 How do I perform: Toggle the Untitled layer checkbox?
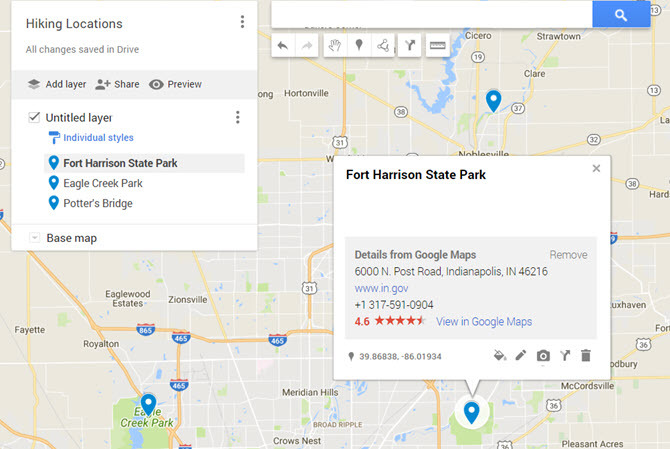click(x=34, y=117)
